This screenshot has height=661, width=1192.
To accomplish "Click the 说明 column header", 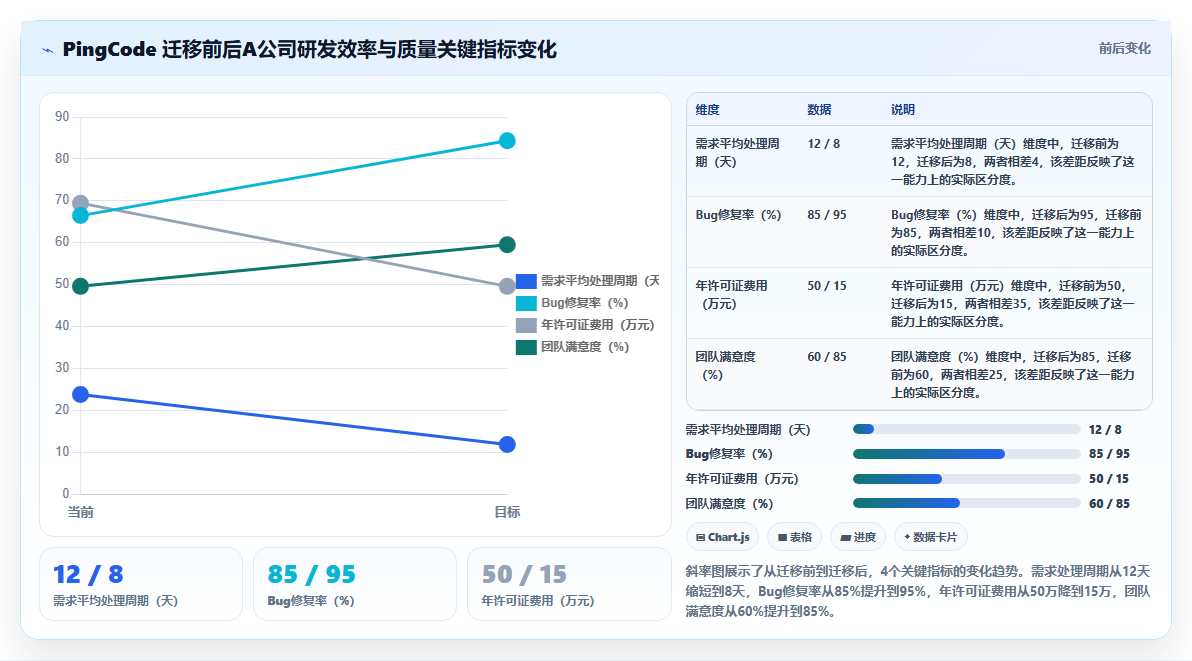I will 902,110.
